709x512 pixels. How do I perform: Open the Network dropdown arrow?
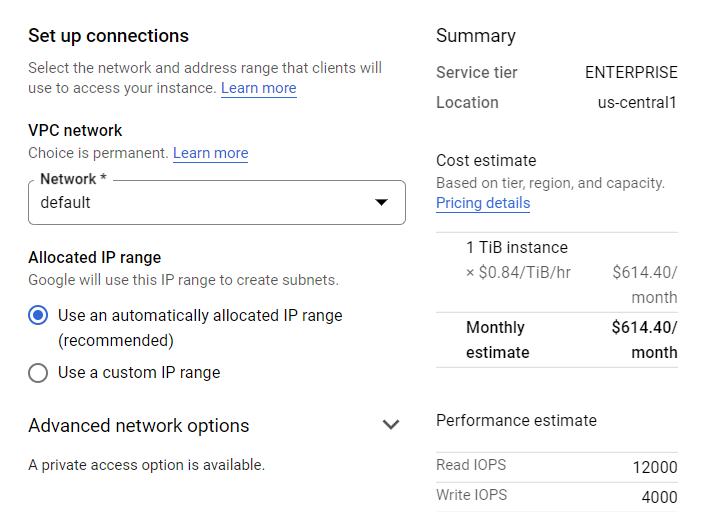pos(381,202)
